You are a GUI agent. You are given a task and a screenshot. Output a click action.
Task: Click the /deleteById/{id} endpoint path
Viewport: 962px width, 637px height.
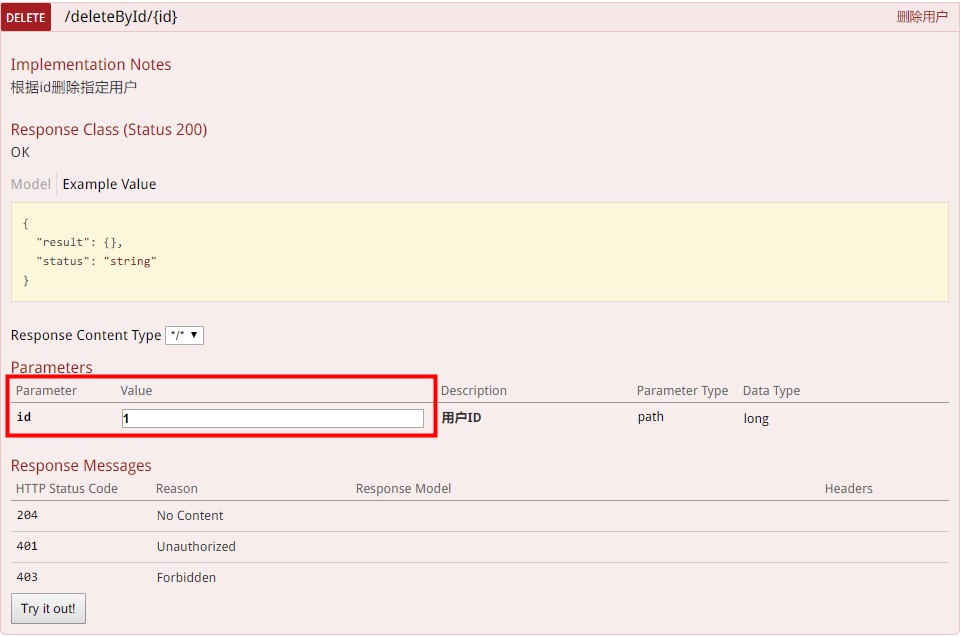[121, 17]
